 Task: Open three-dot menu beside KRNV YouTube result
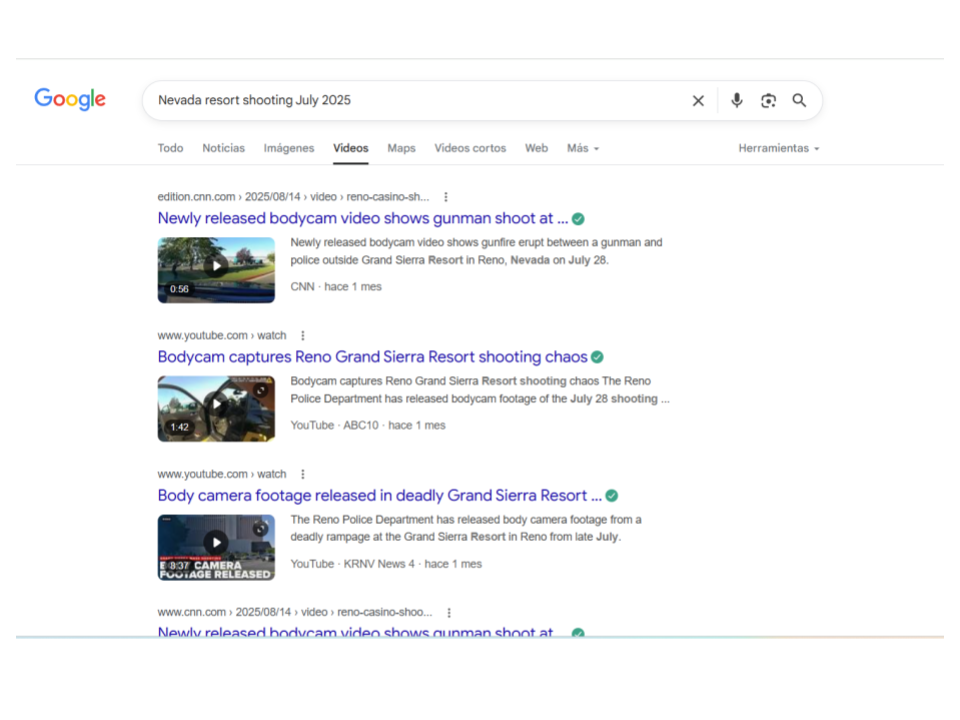[x=303, y=475]
